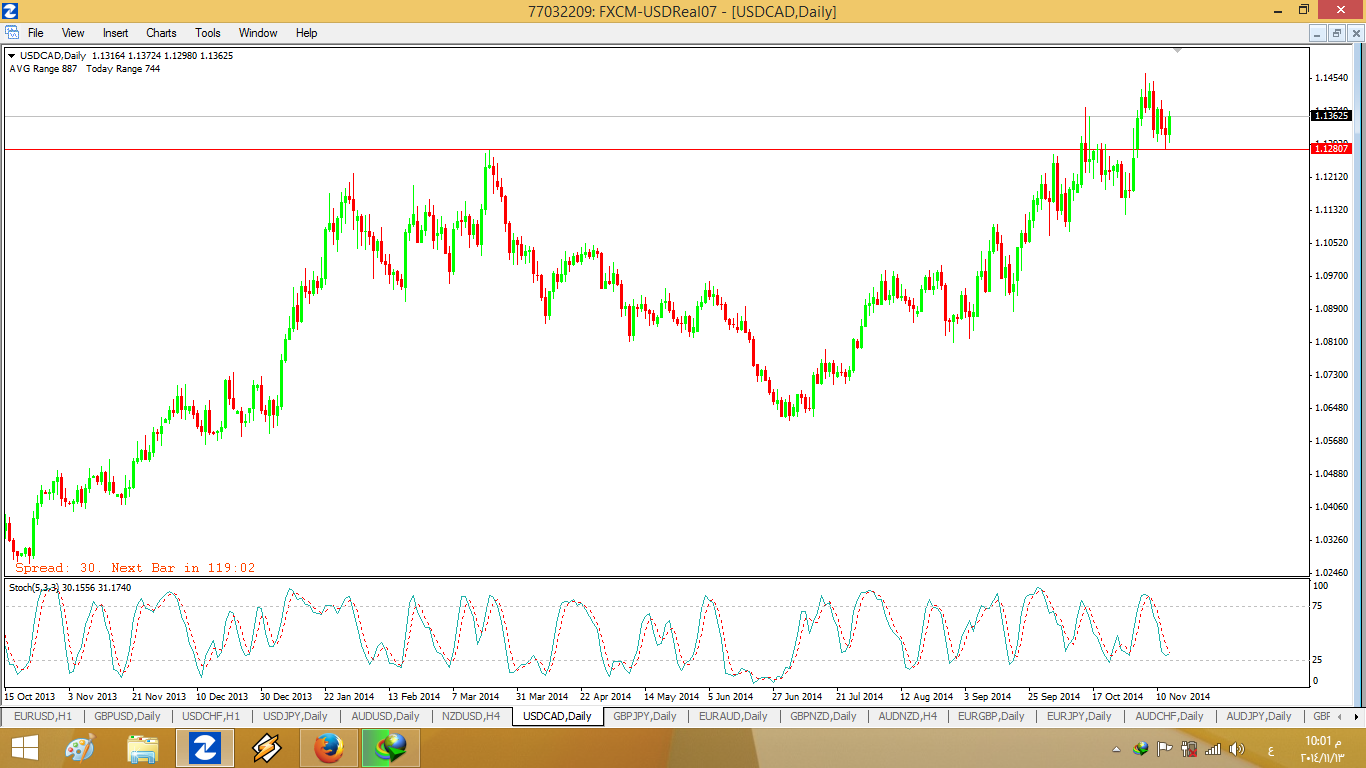The image size is (1366, 768).
Task: Click the network globe tray icon
Action: coord(1141,749)
